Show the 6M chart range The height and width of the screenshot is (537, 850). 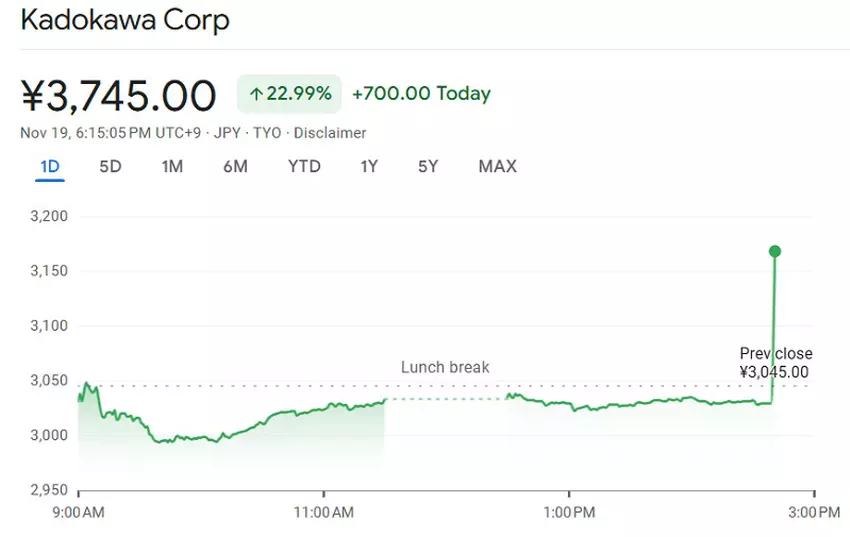click(x=235, y=167)
